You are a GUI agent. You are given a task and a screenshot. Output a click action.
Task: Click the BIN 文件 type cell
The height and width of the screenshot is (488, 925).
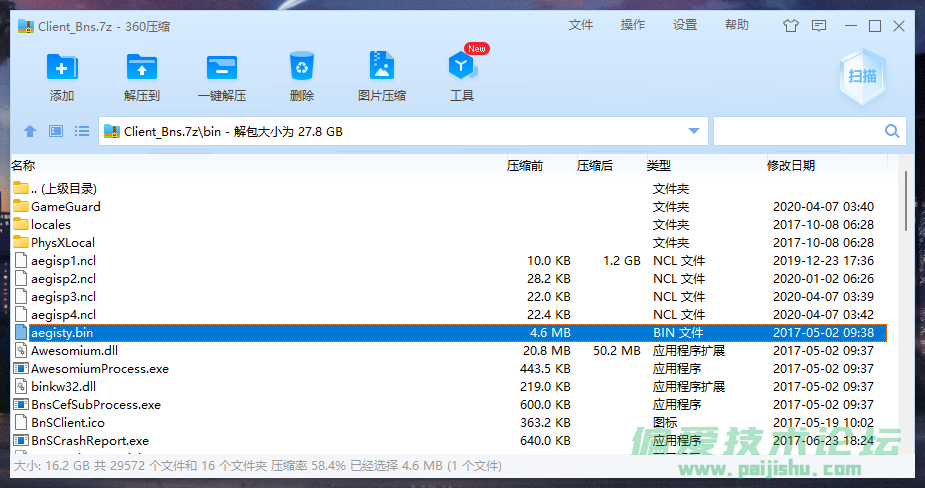678,333
